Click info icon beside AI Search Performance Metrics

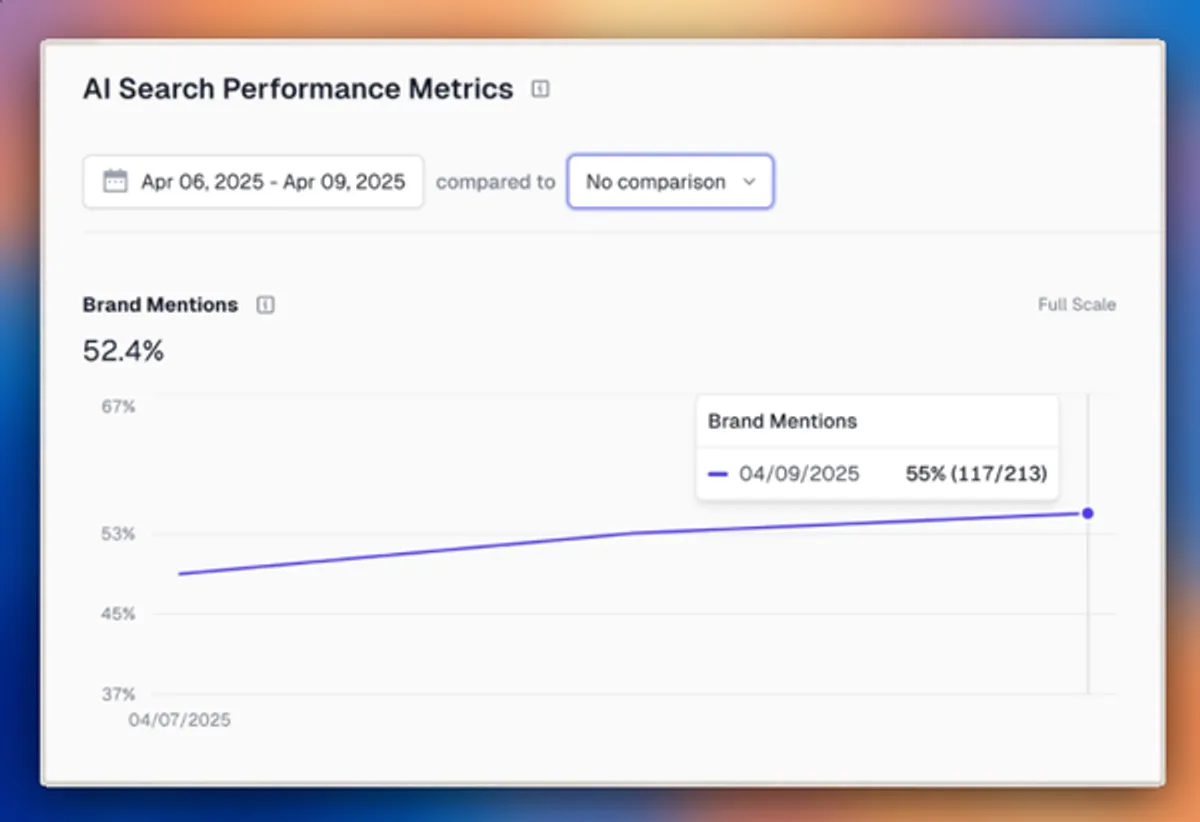[540, 90]
